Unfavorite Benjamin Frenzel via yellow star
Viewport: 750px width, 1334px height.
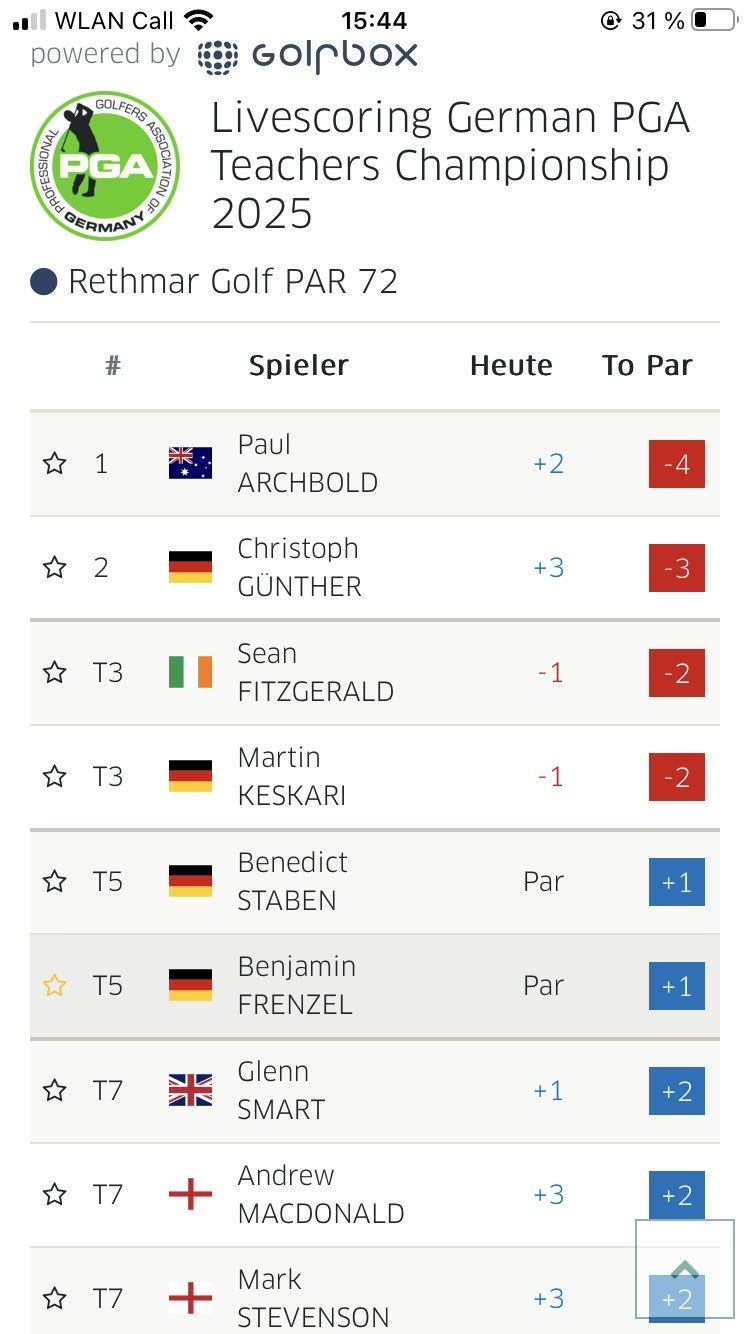point(54,986)
